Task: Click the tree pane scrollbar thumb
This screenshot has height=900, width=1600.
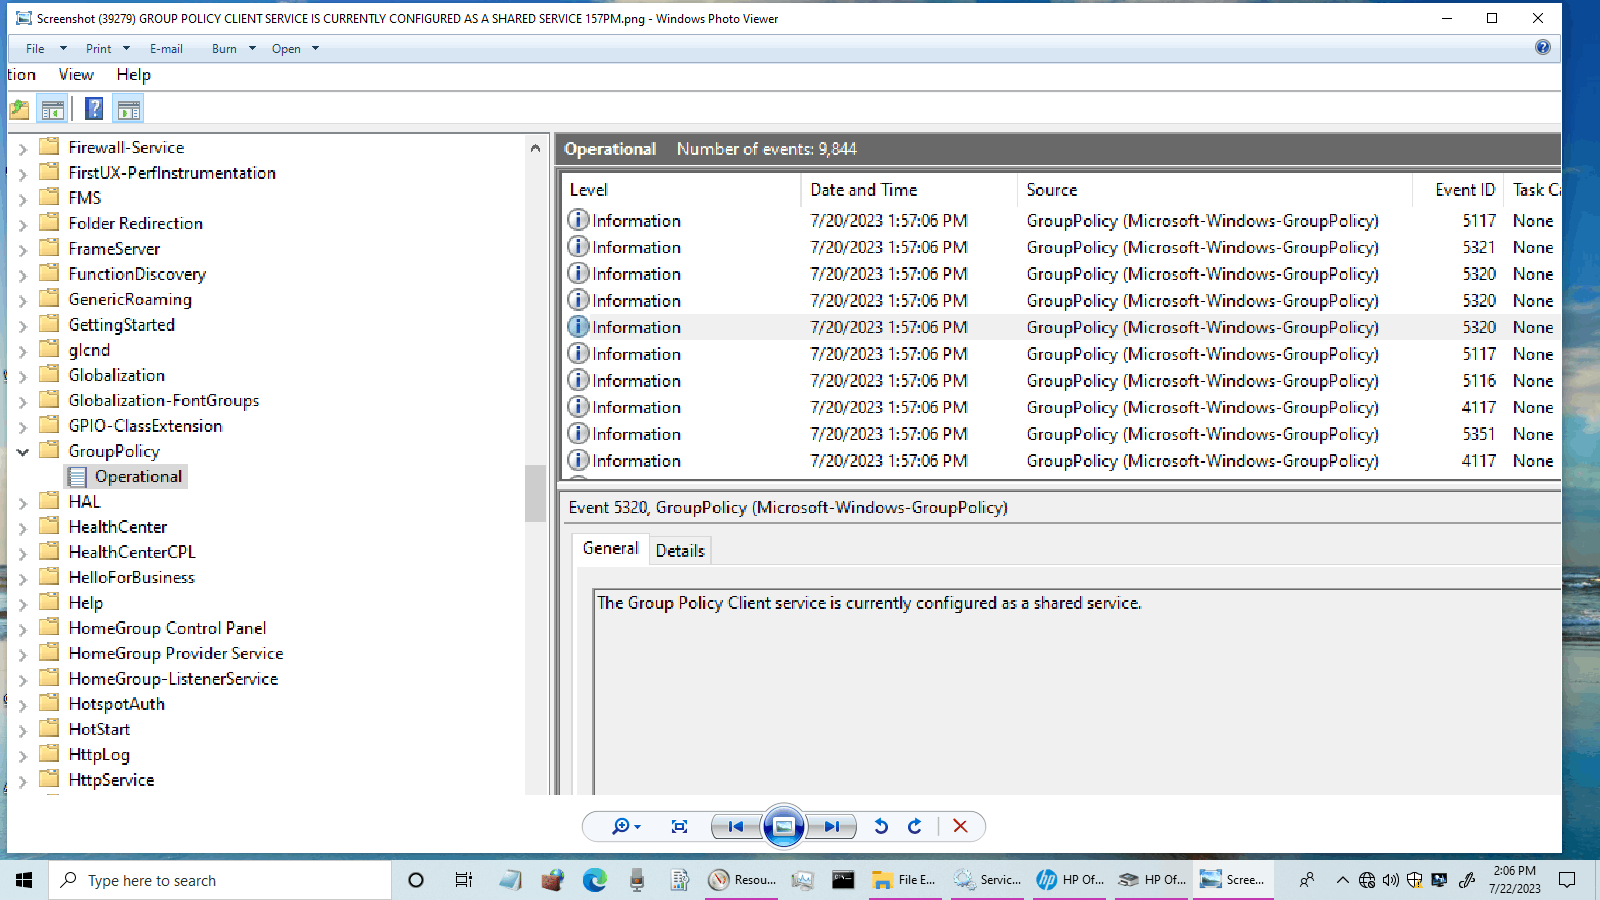Action: pos(535,493)
